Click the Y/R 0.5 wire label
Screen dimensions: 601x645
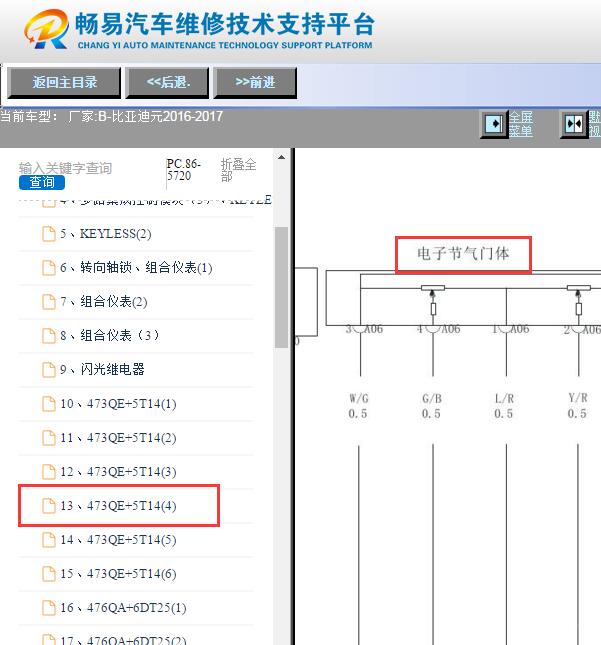tap(578, 406)
